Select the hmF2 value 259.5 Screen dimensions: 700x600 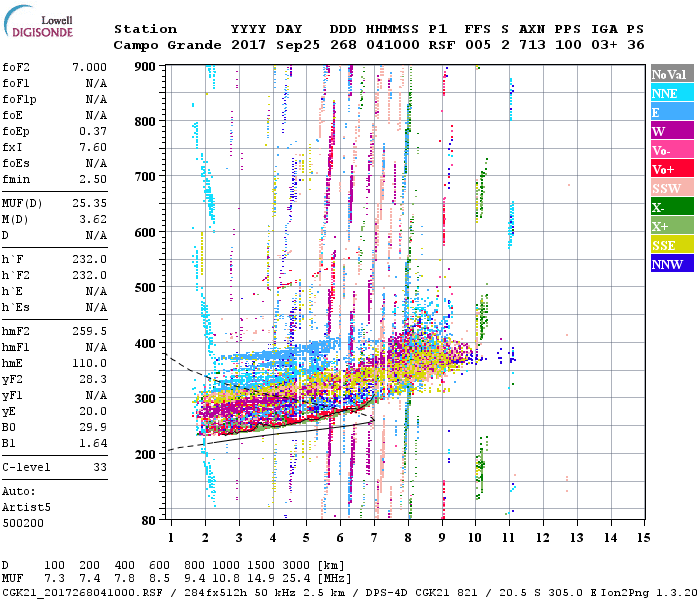[x=89, y=329]
